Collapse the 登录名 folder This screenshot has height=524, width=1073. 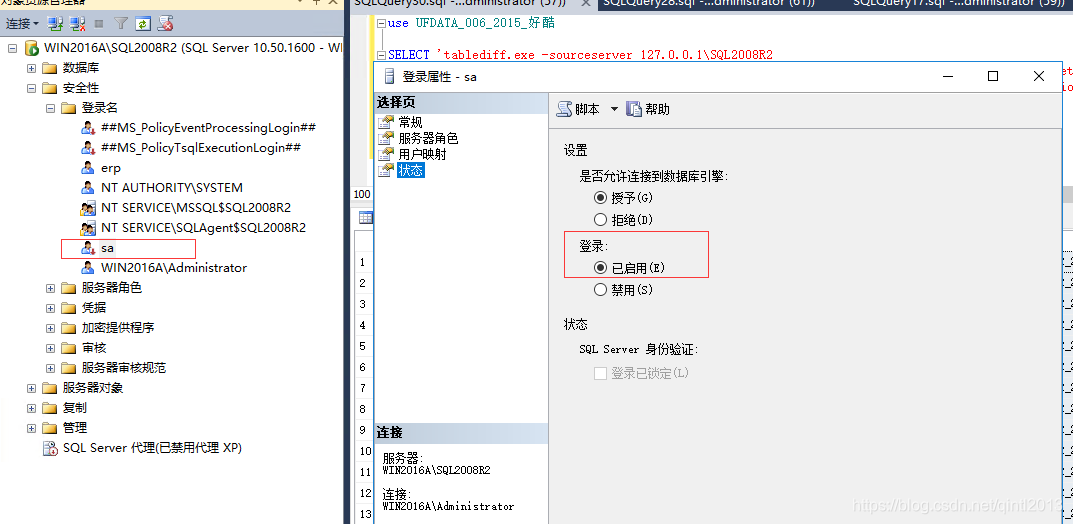pyautogui.click(x=51, y=108)
